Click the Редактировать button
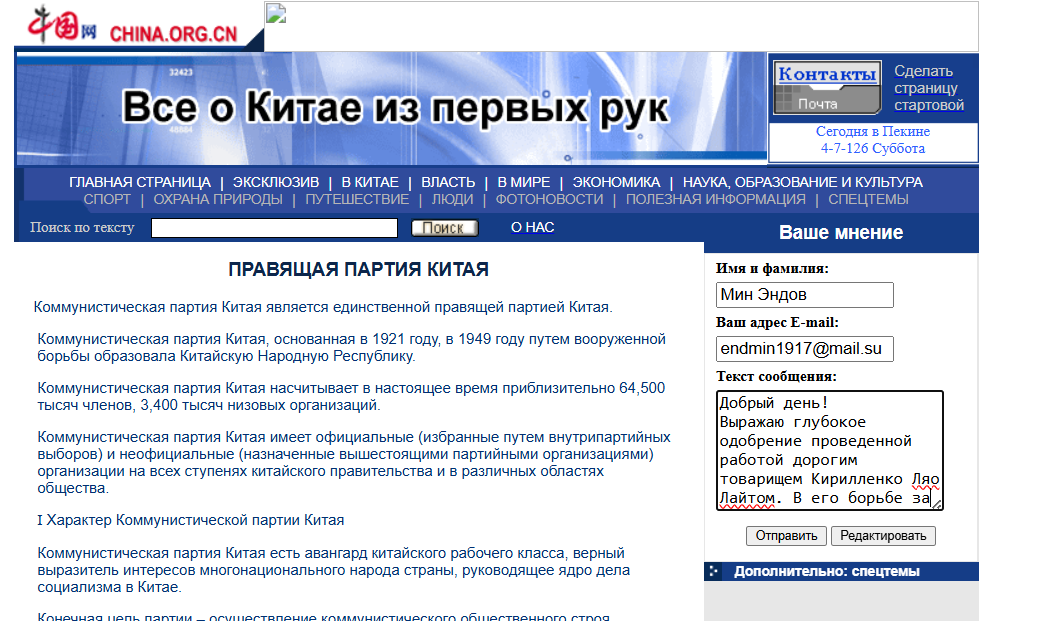The width and height of the screenshot is (1061, 621). point(883,536)
